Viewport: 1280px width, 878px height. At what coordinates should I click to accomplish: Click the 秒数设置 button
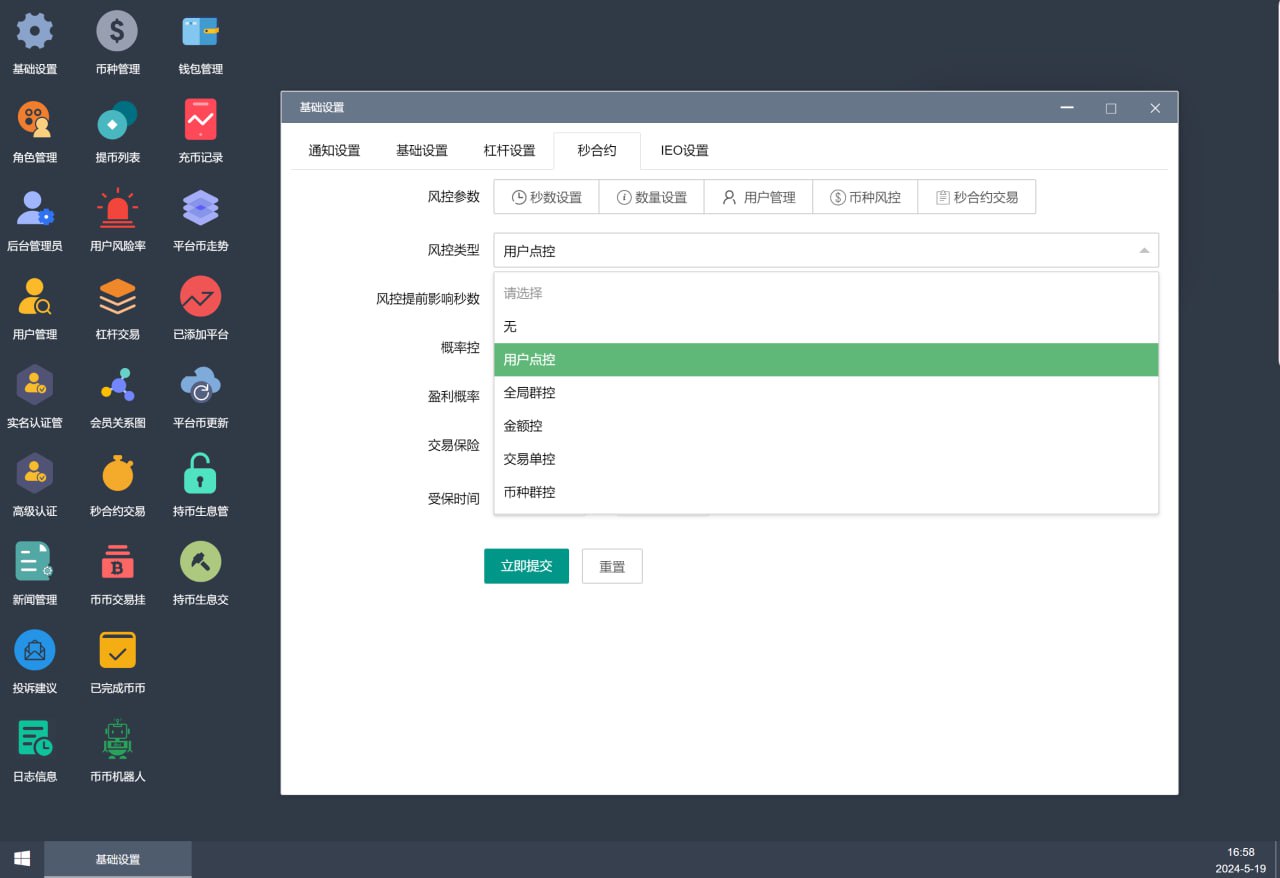pyautogui.click(x=546, y=197)
